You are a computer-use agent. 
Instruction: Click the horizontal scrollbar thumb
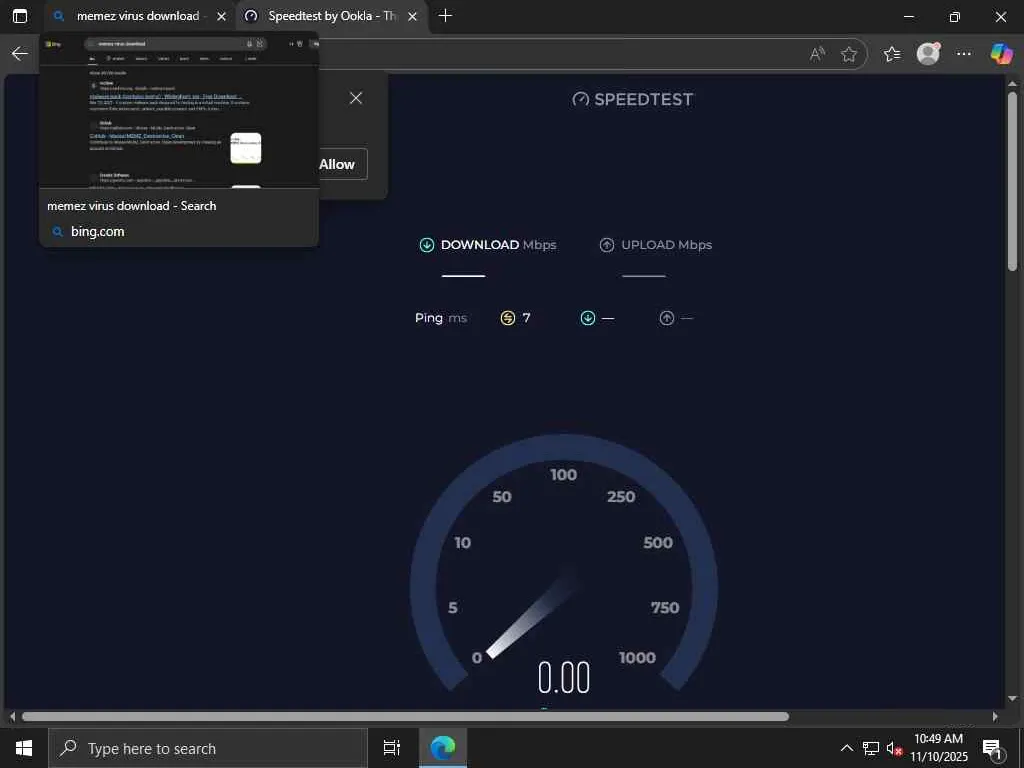pyautogui.click(x=405, y=716)
